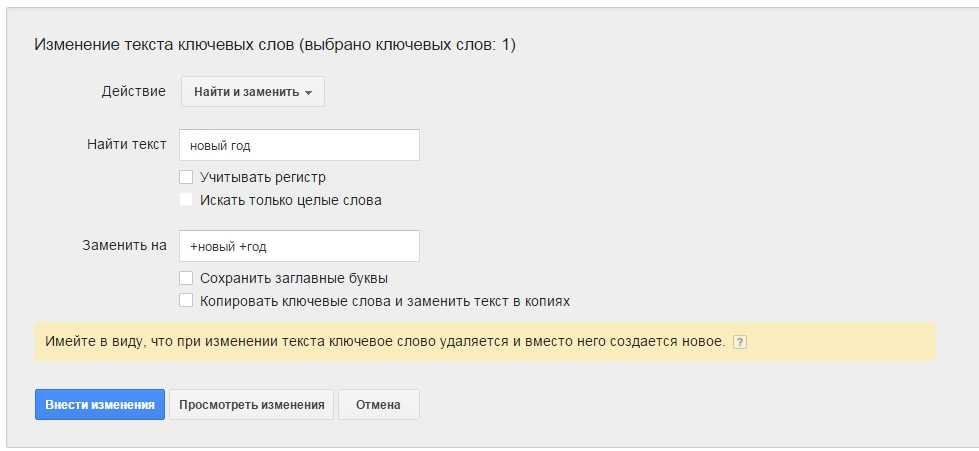Screen dimensions: 979x451
Task: Click the "Заменить на" label
Action: pyautogui.click(x=124, y=245)
